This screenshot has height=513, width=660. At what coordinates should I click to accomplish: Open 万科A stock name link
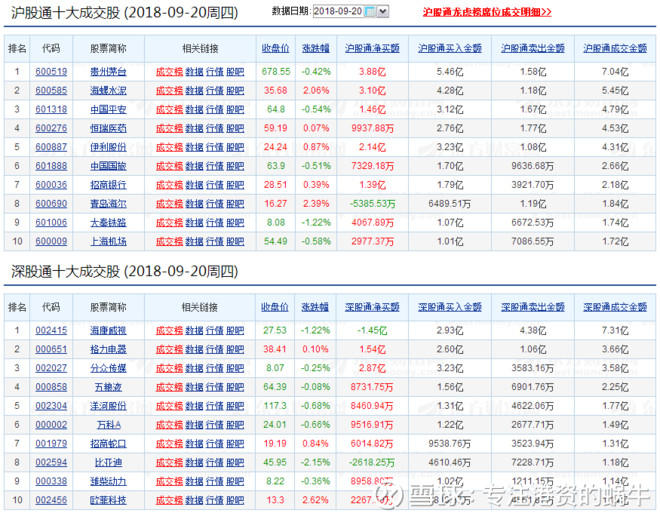109,425
